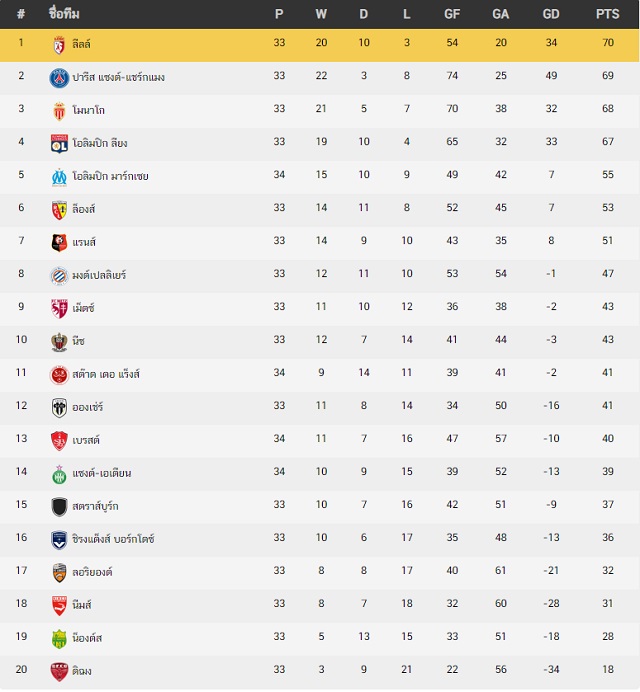Click the Paris Saint-Germain crest

(59, 78)
